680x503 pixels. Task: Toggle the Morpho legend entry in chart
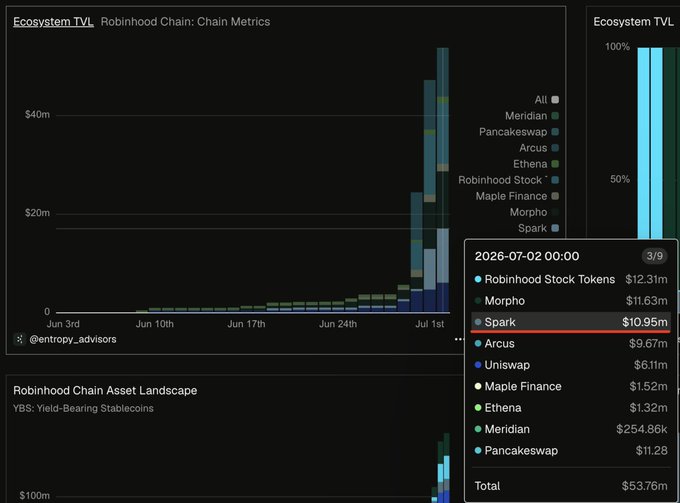(x=534, y=212)
